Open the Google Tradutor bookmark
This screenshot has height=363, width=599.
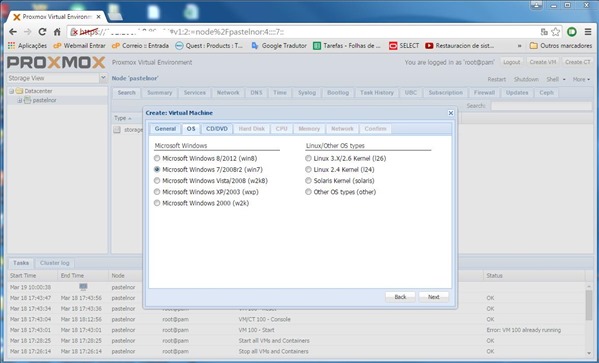[x=279, y=45]
